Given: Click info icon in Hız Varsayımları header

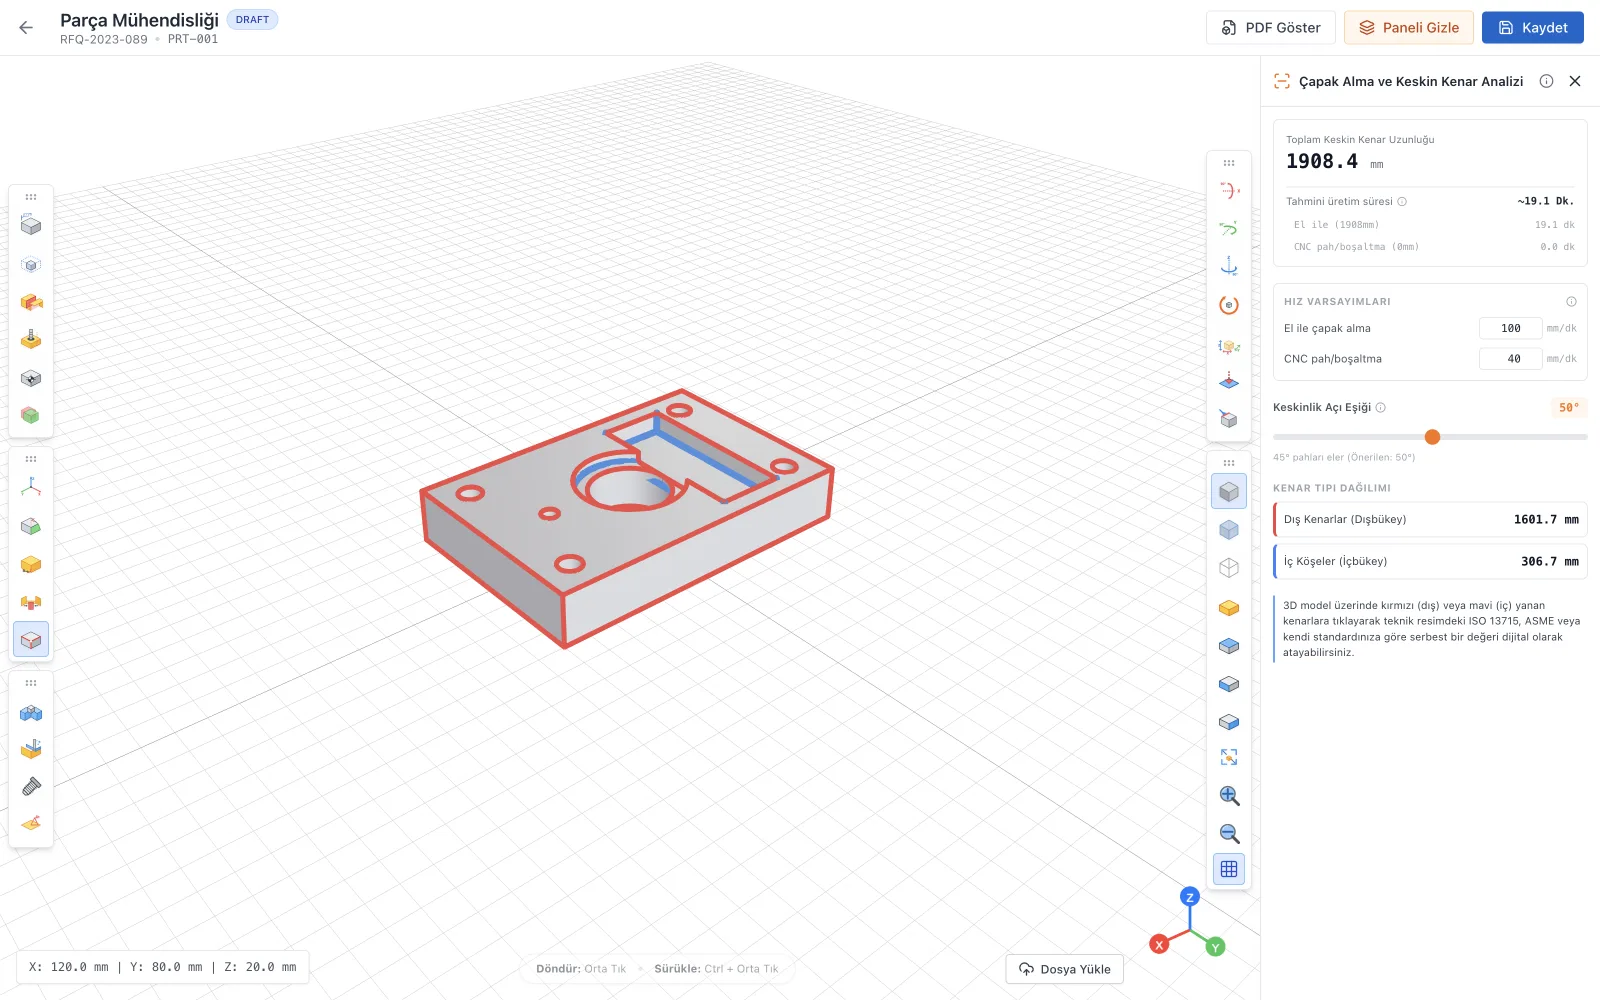Looking at the screenshot, I should (x=1571, y=302).
